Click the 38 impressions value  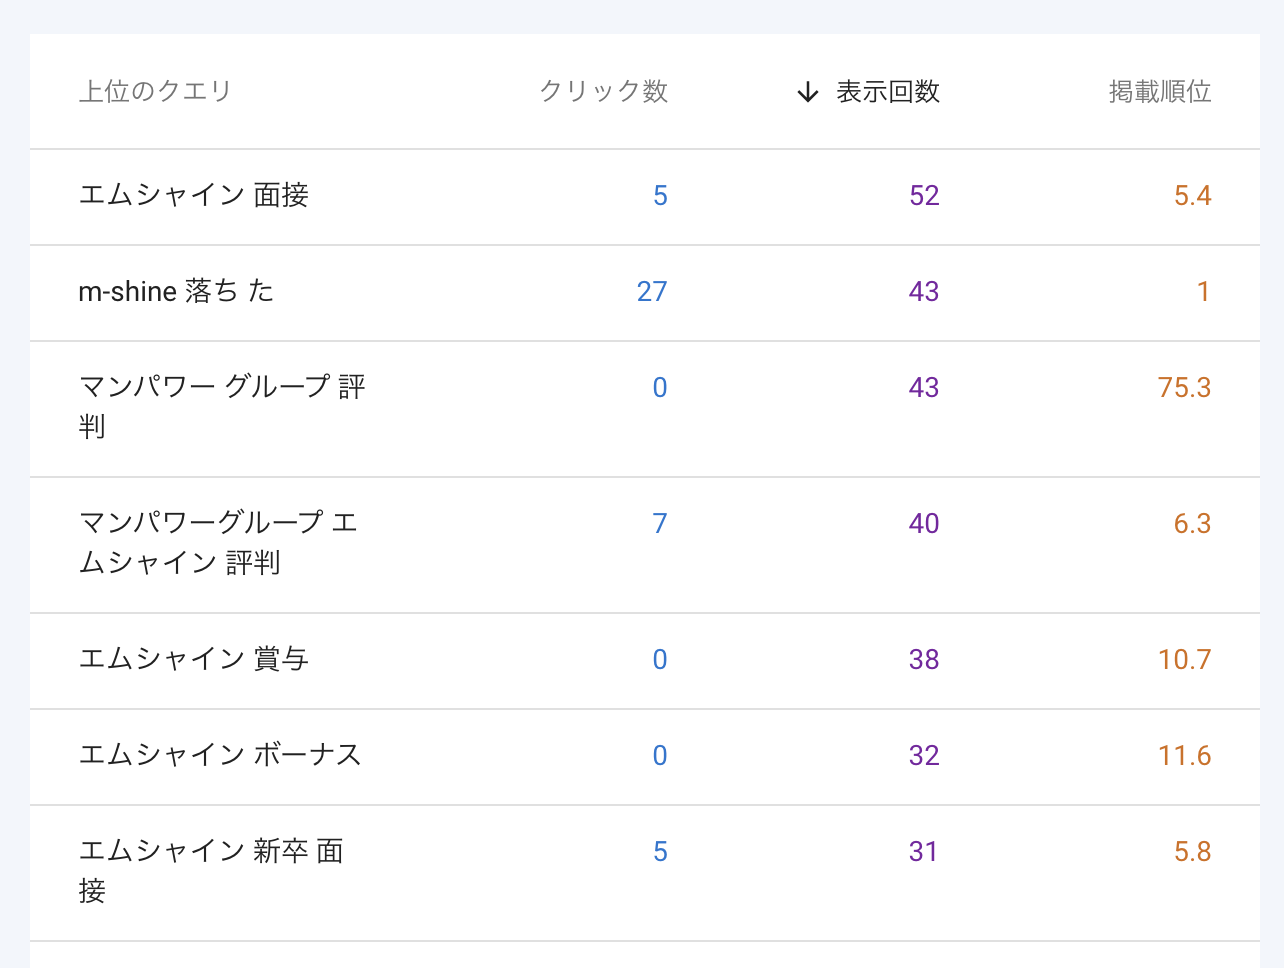tap(924, 660)
